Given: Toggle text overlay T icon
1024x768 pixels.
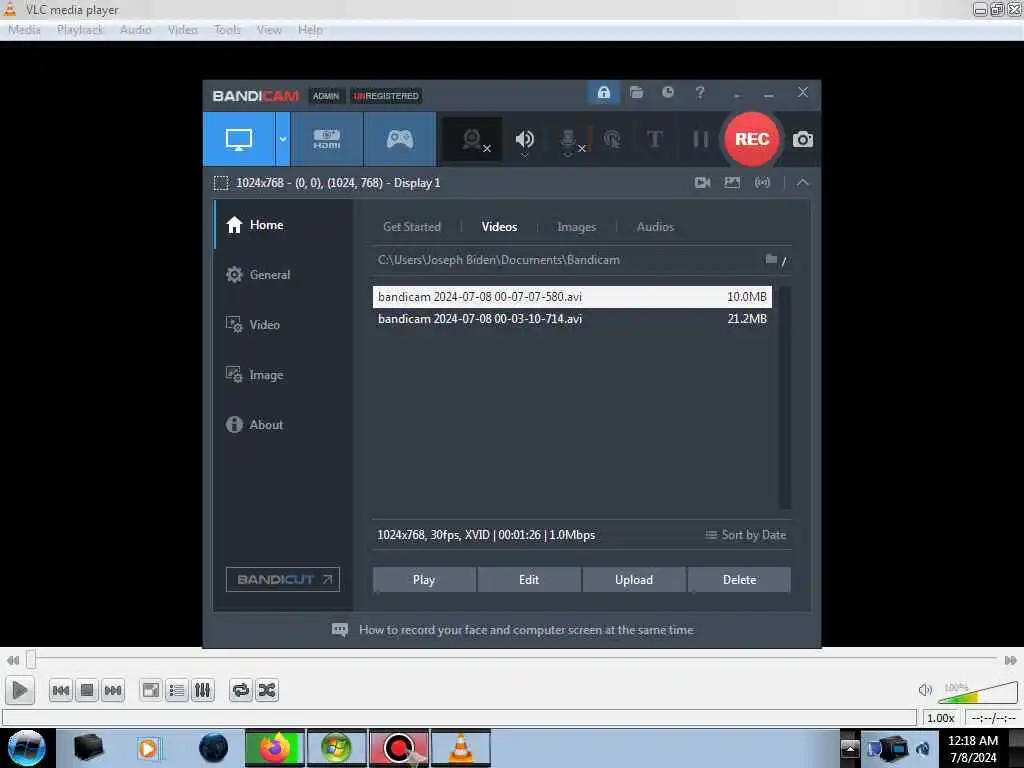Looking at the screenshot, I should click(x=654, y=139).
